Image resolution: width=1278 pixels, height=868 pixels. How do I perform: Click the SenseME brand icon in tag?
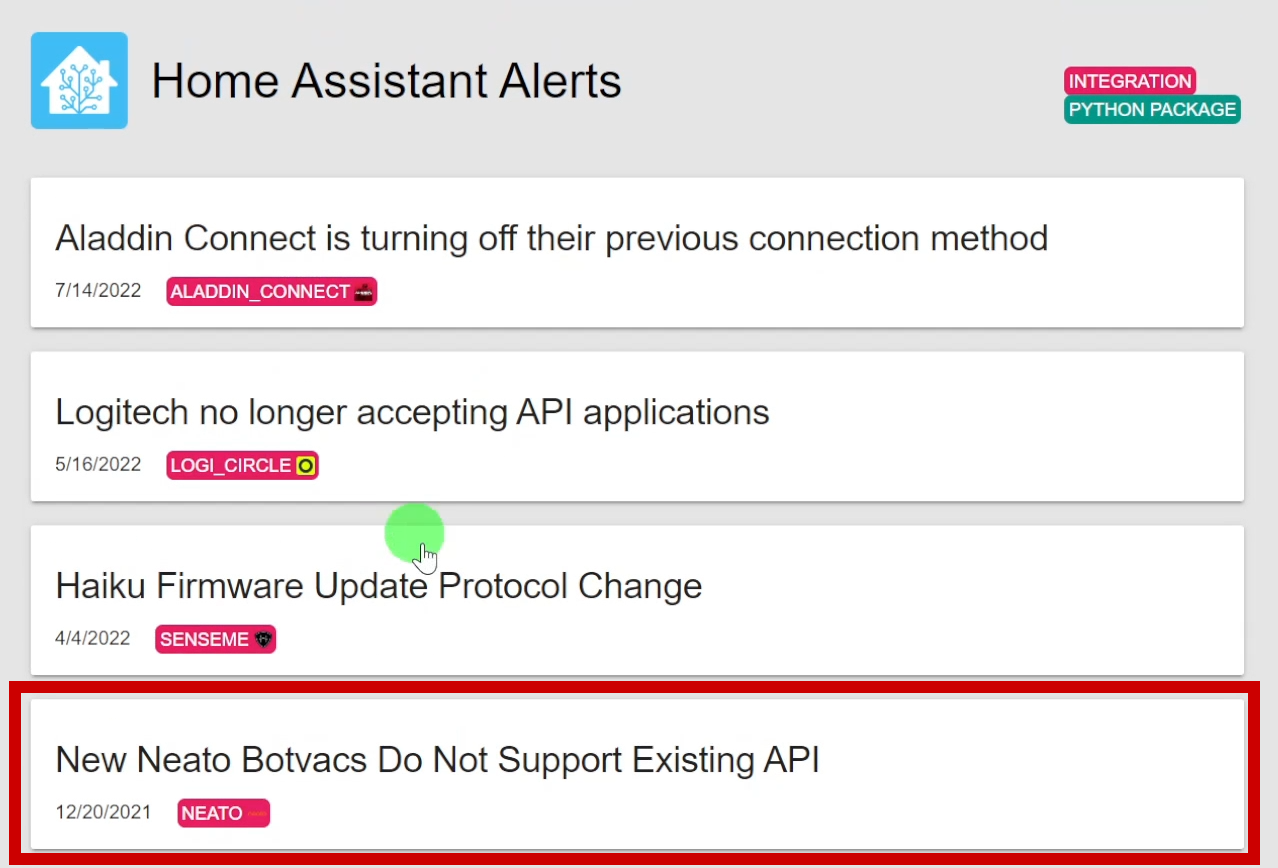(263, 639)
